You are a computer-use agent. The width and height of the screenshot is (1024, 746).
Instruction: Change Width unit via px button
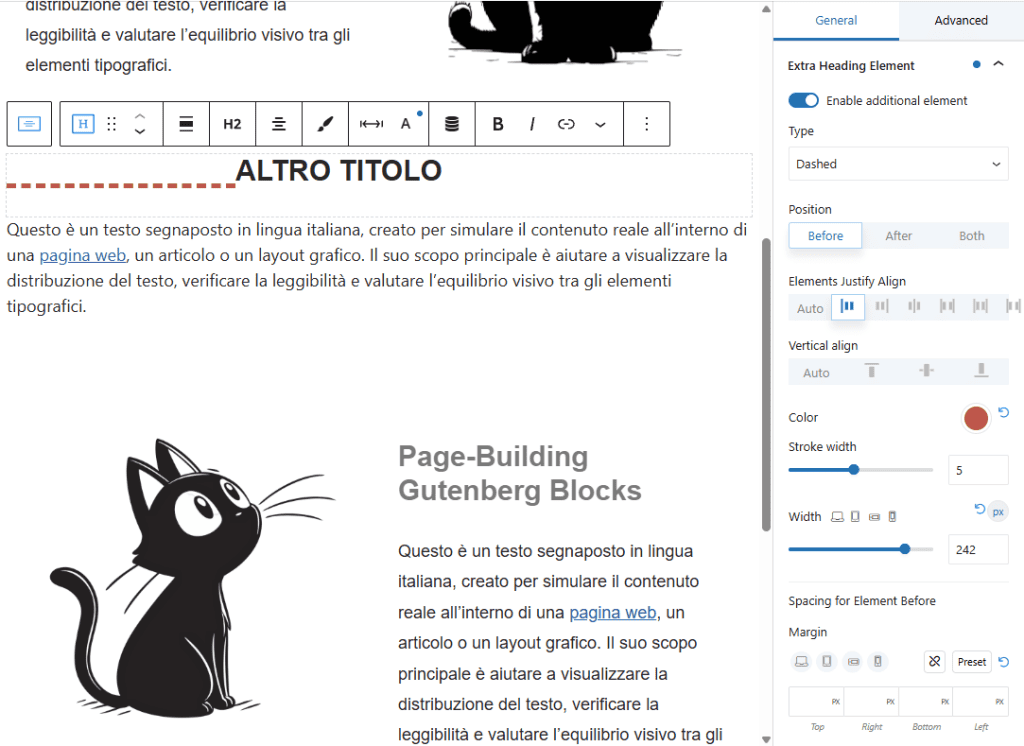tap(998, 512)
